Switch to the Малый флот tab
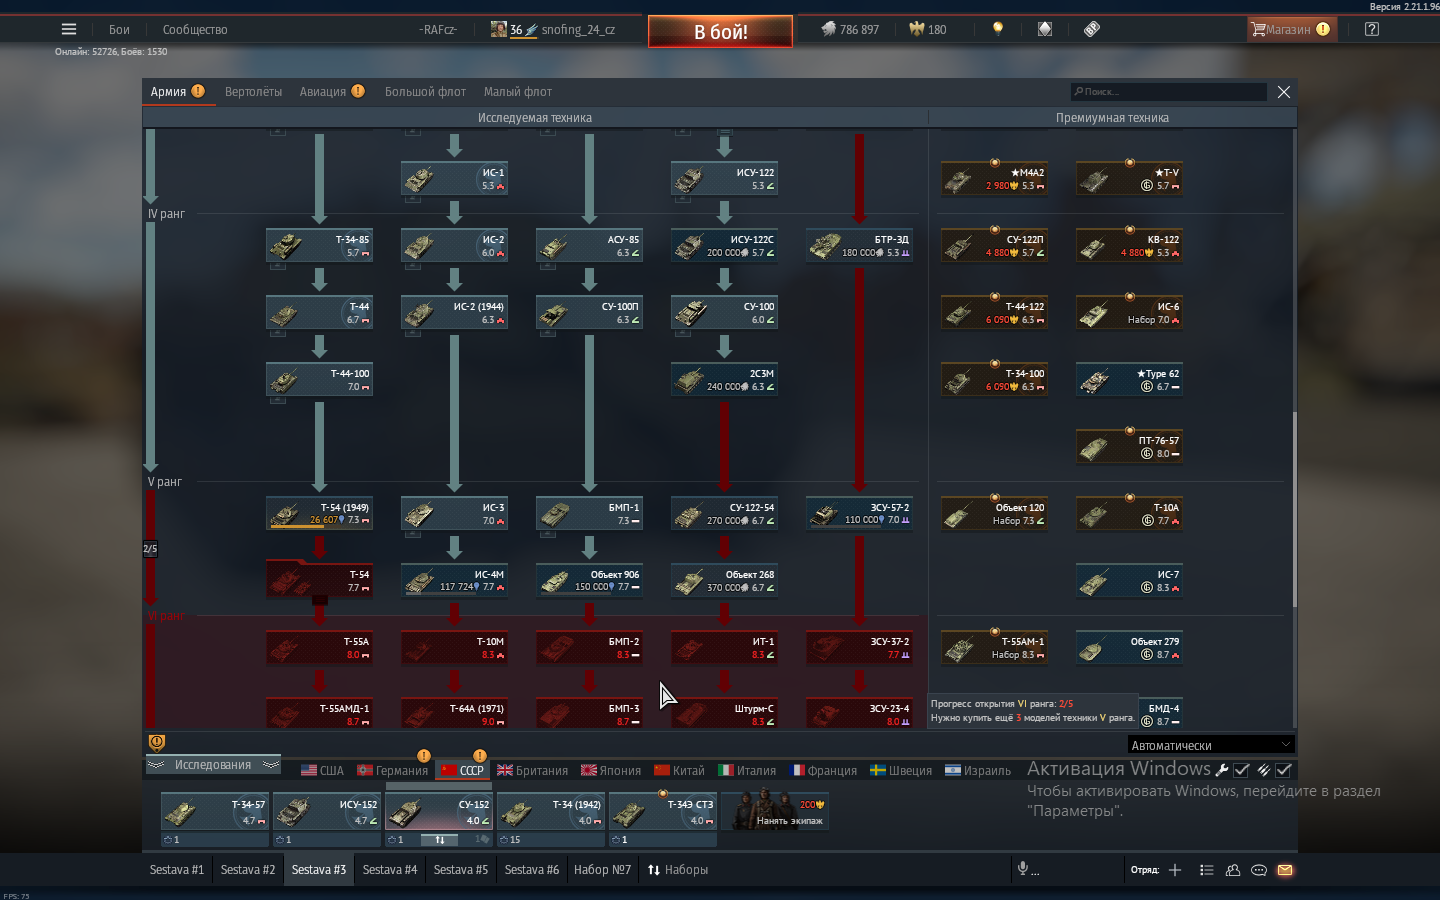Image resolution: width=1440 pixels, height=900 pixels. point(518,92)
